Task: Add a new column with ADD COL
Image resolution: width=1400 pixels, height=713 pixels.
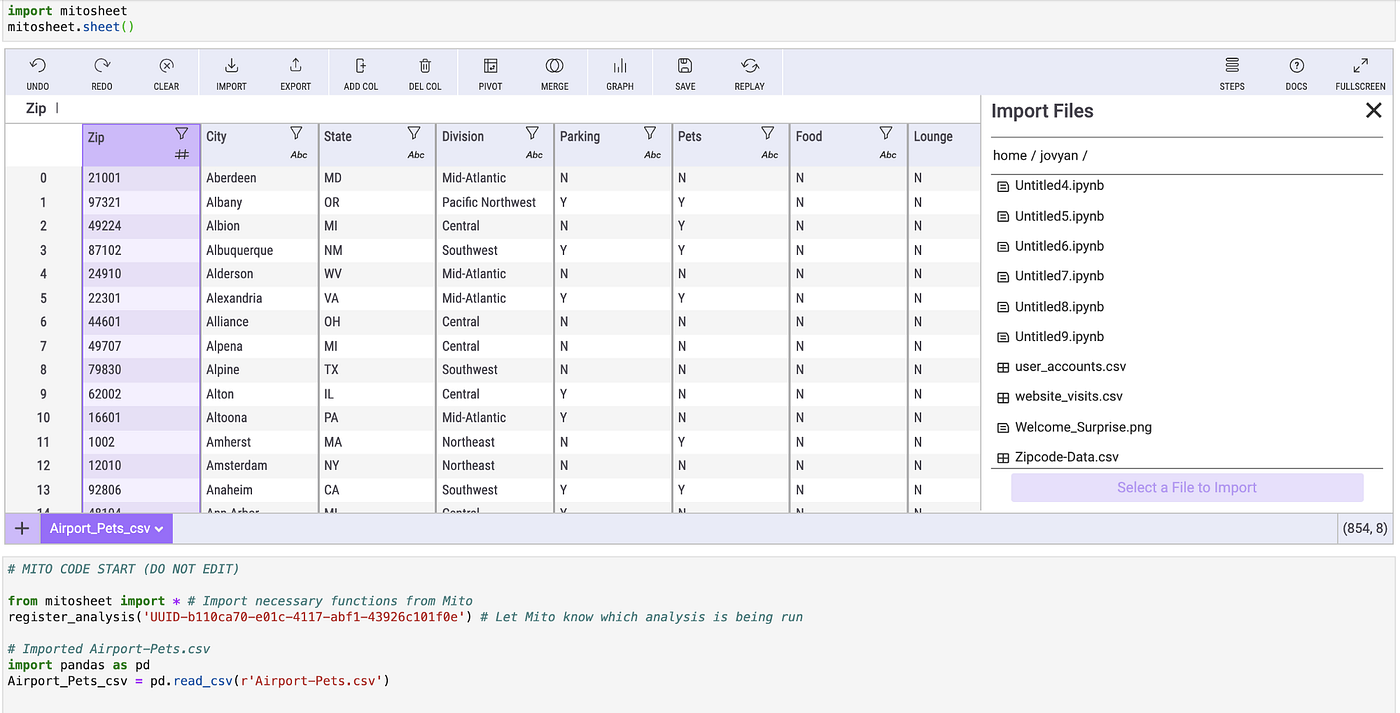Action: coord(360,71)
